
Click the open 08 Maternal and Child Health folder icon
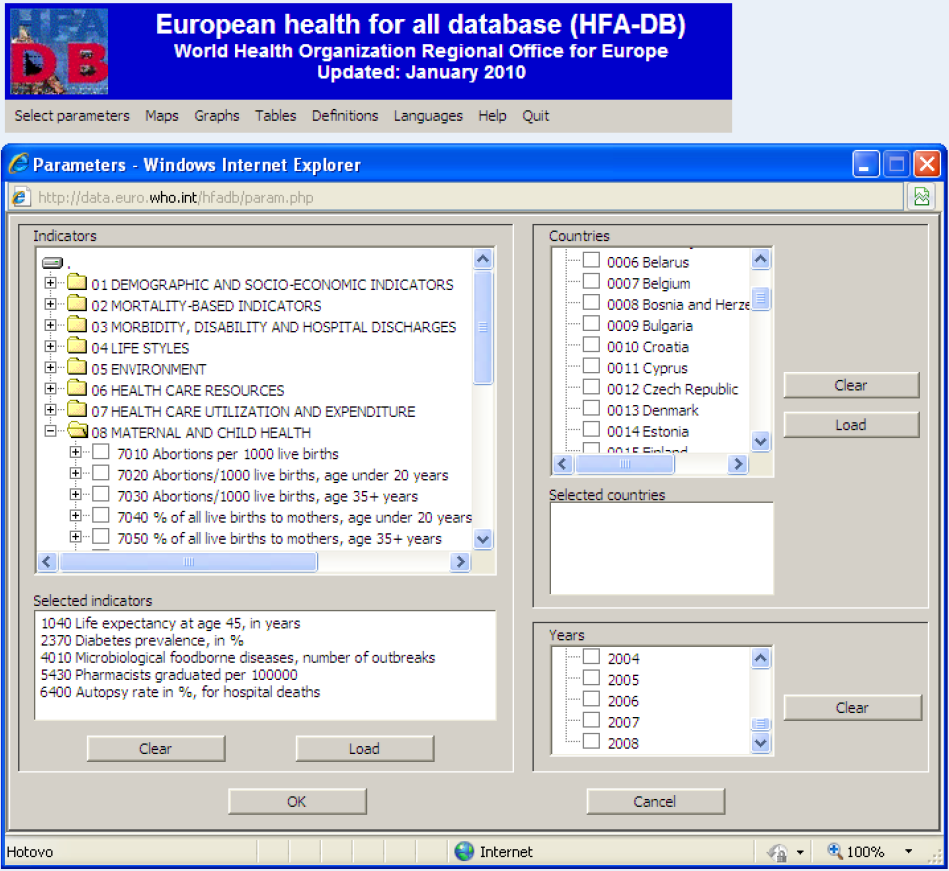[x=77, y=430]
